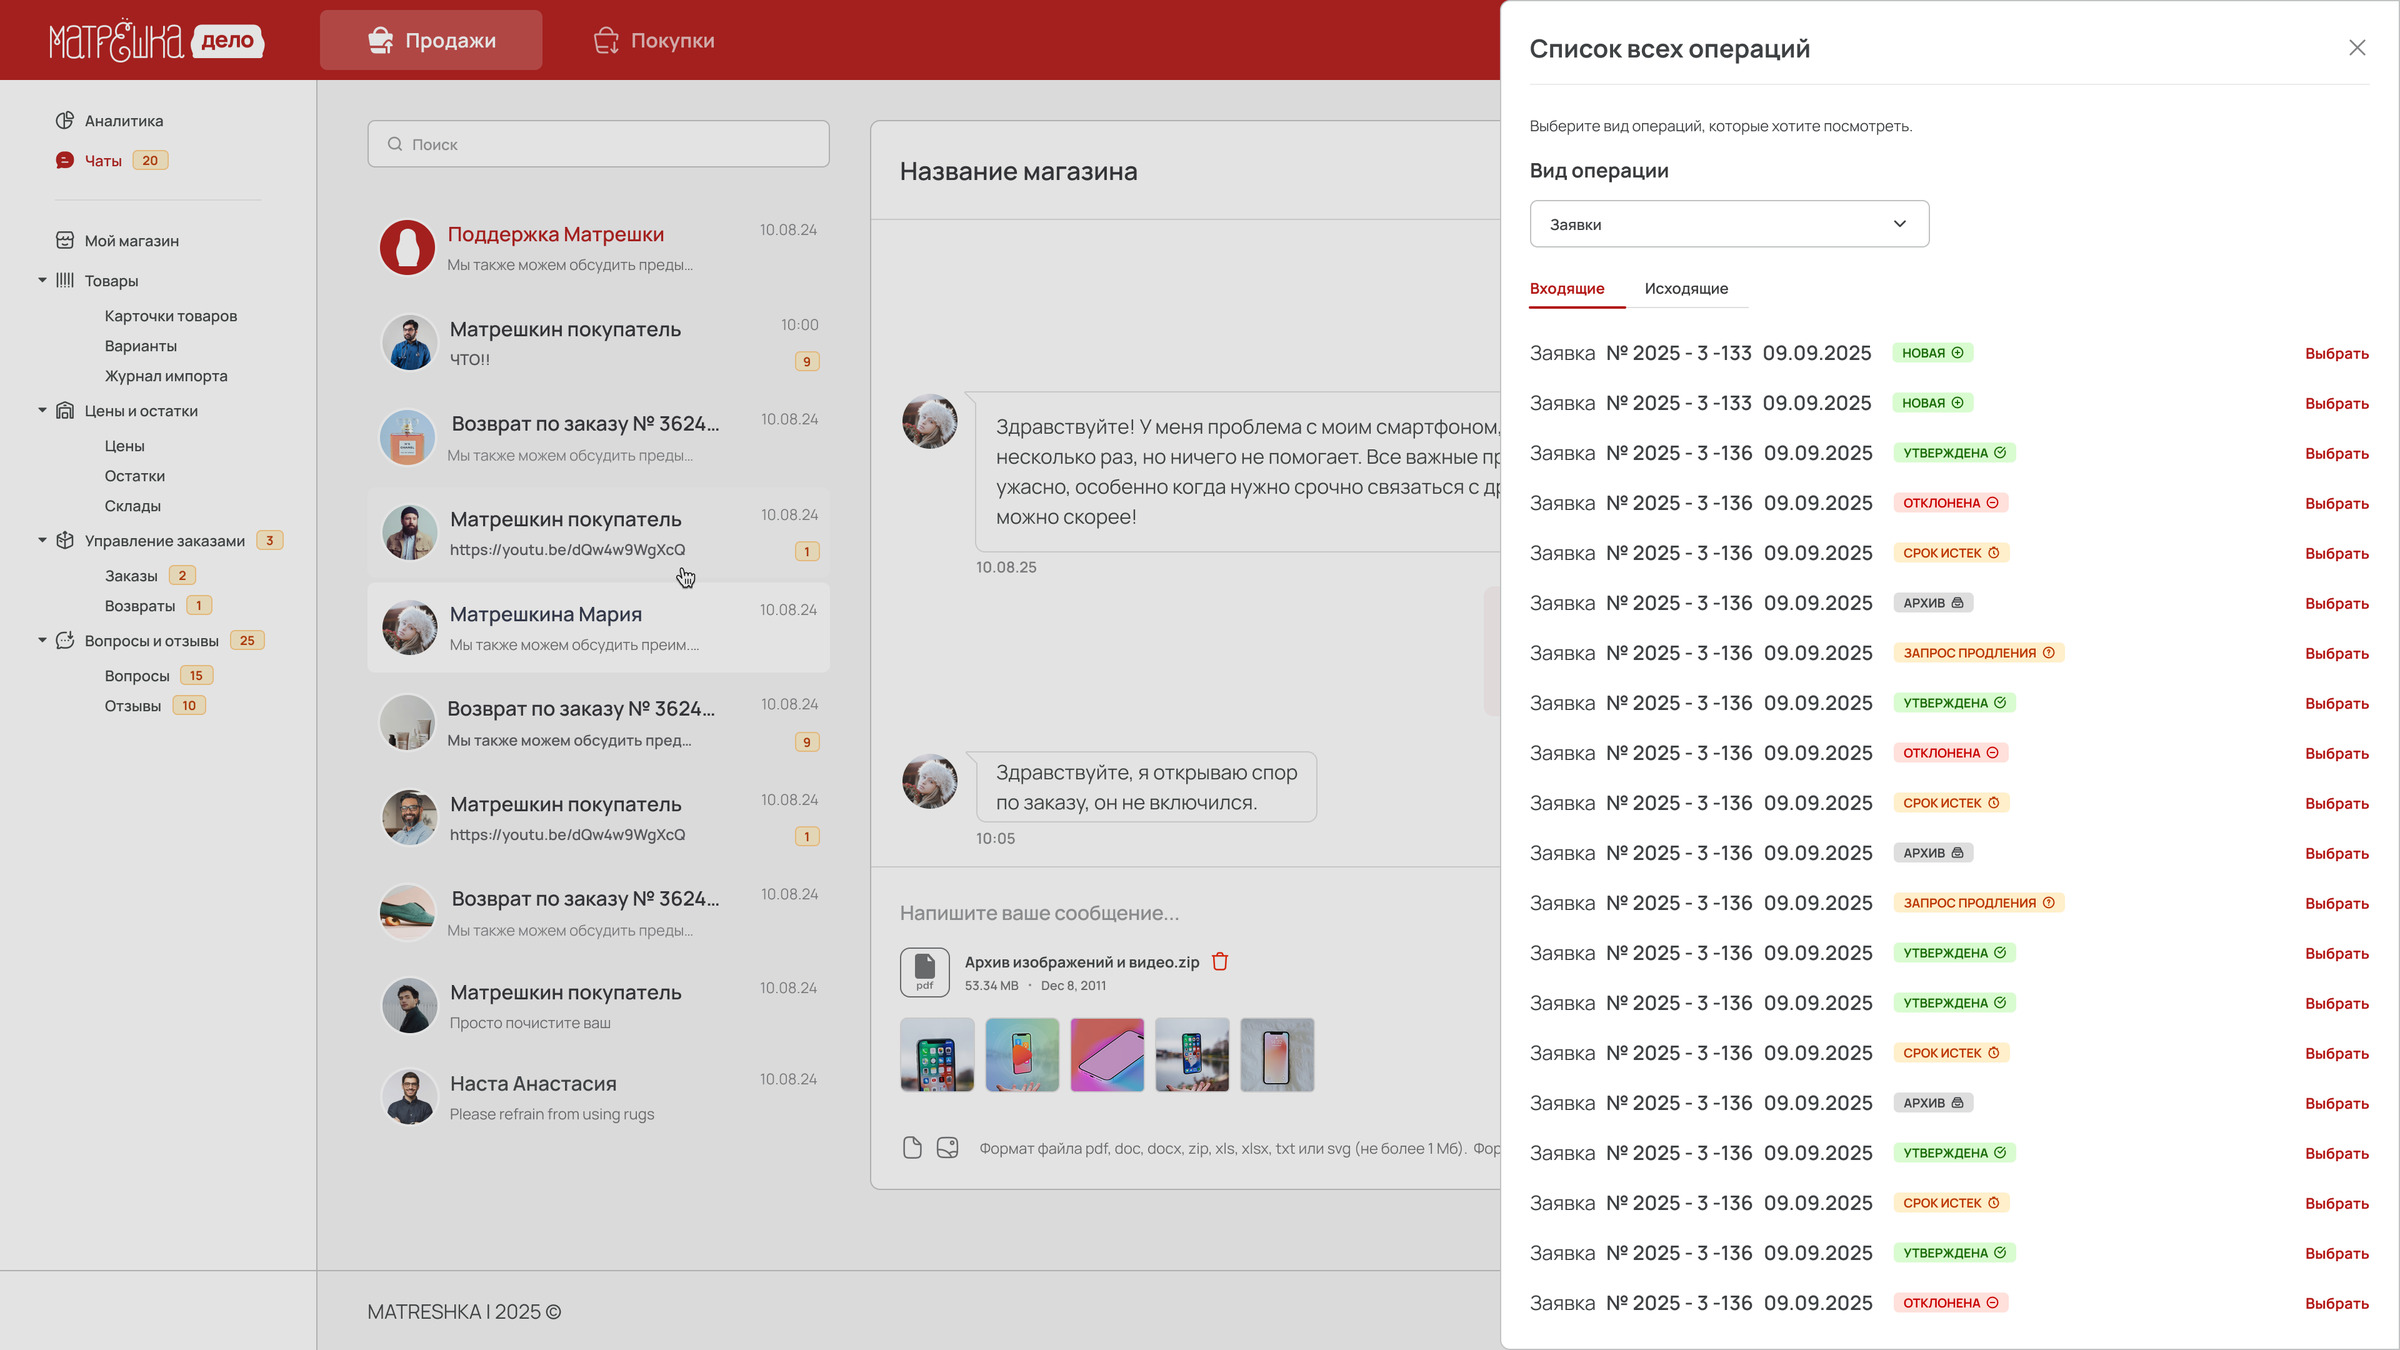Open Карточки товаров in sidebar
Viewport: 2400px width, 1350px height.
[x=171, y=316]
